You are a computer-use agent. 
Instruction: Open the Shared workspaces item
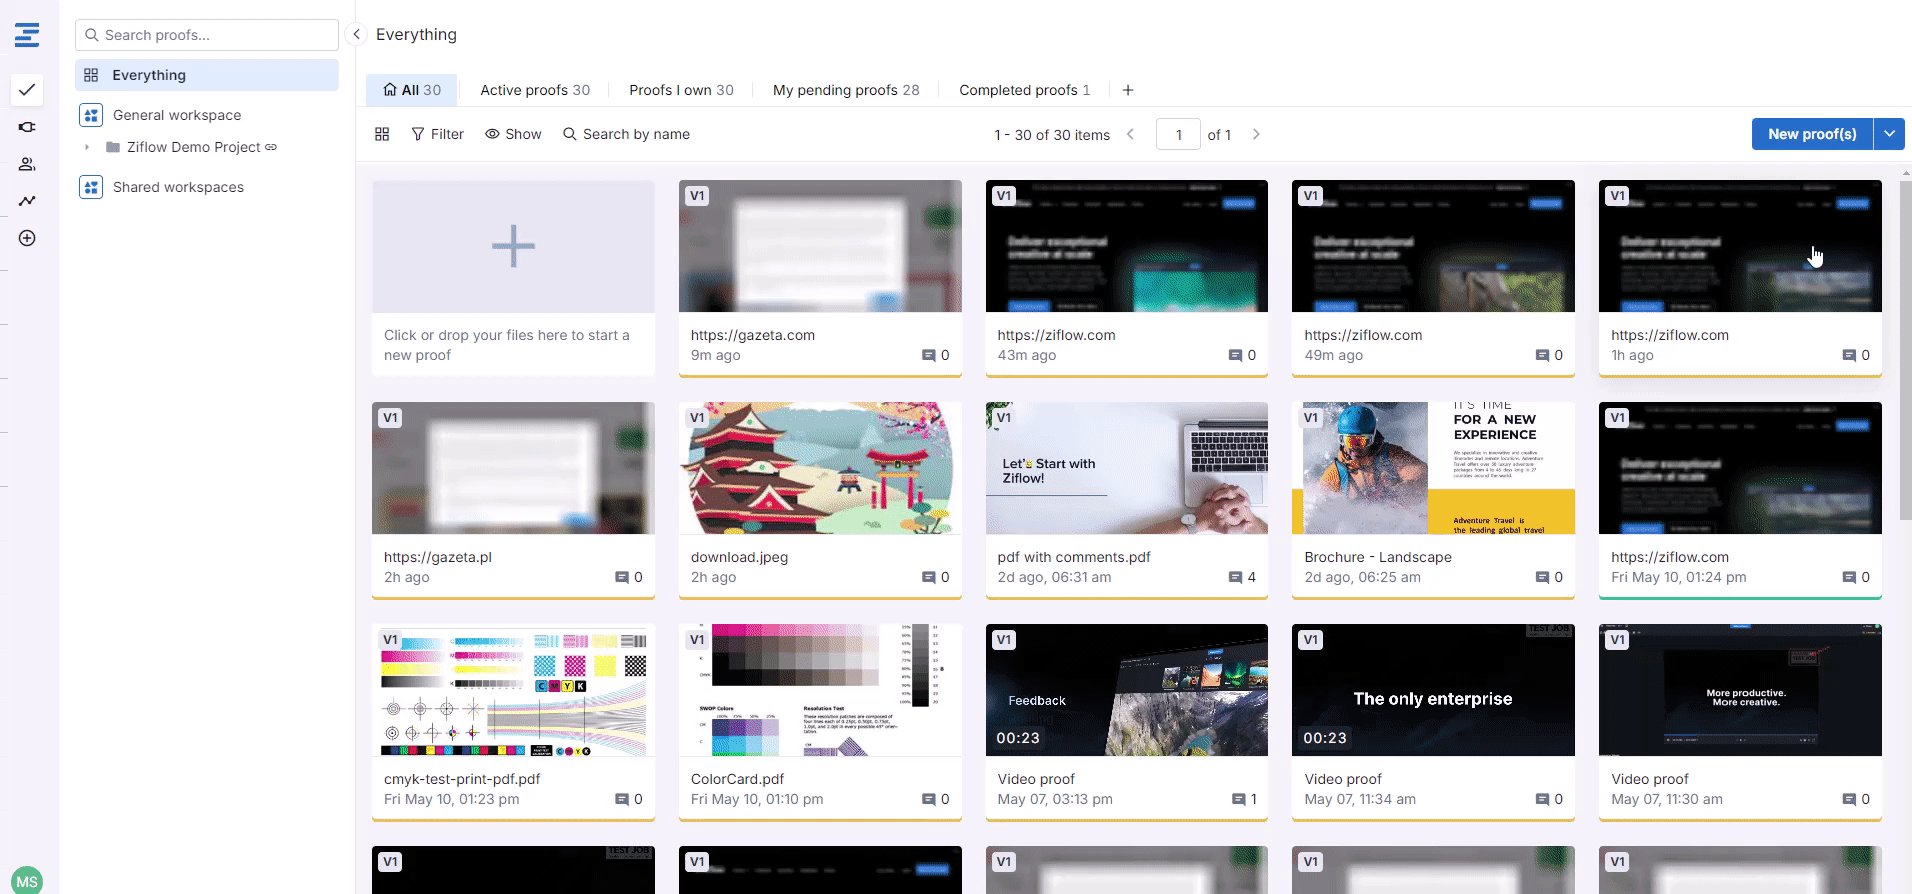coord(178,187)
